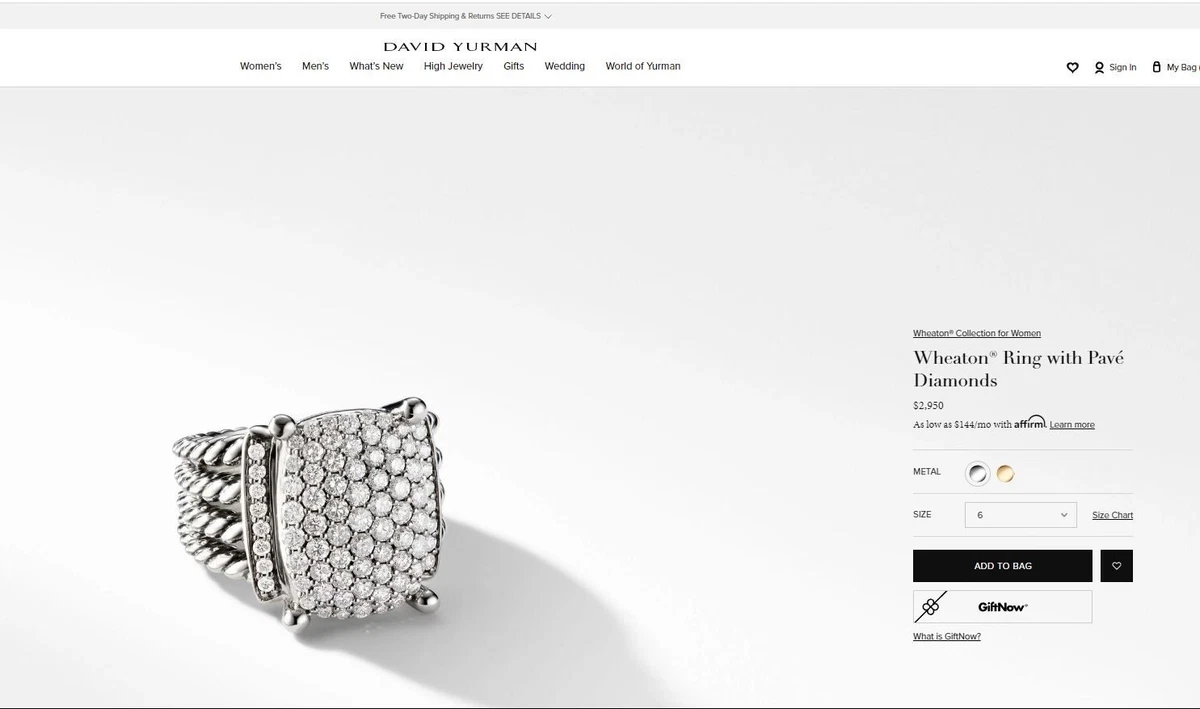Screen dimensions: 1200x709
Task: Open the My Bag icon
Action: tap(1157, 67)
